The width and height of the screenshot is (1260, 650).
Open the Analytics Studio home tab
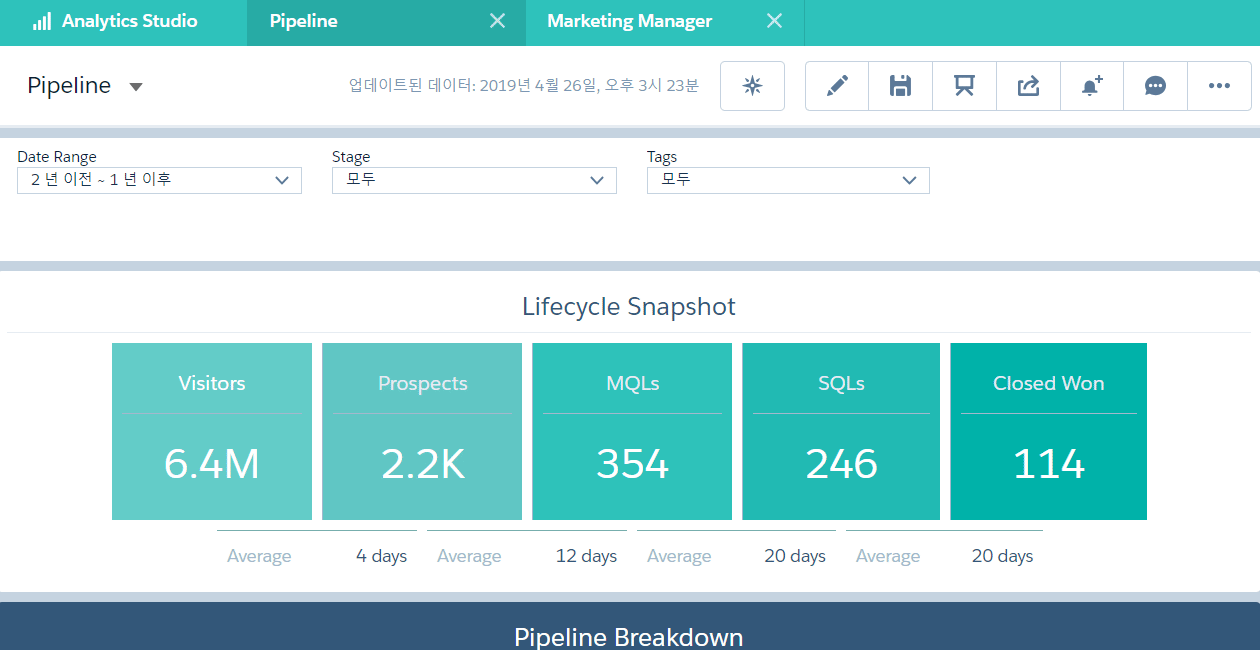(x=123, y=22)
